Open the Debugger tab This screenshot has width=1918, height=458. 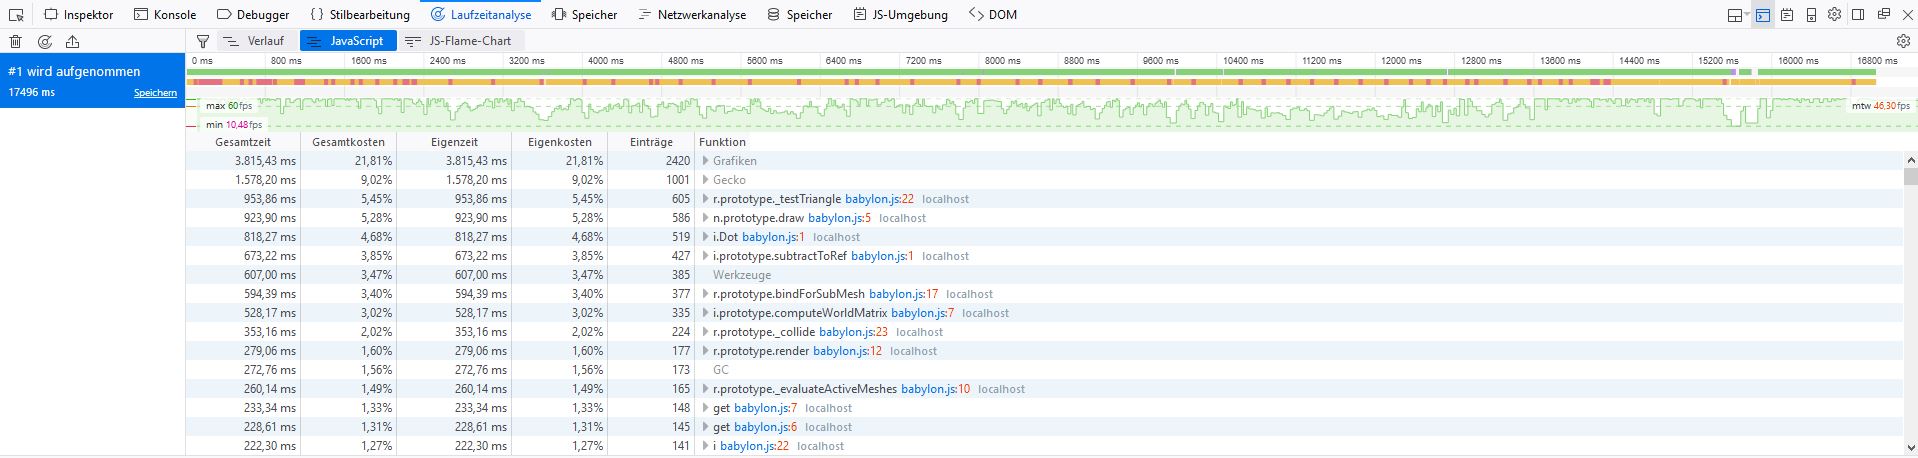253,15
